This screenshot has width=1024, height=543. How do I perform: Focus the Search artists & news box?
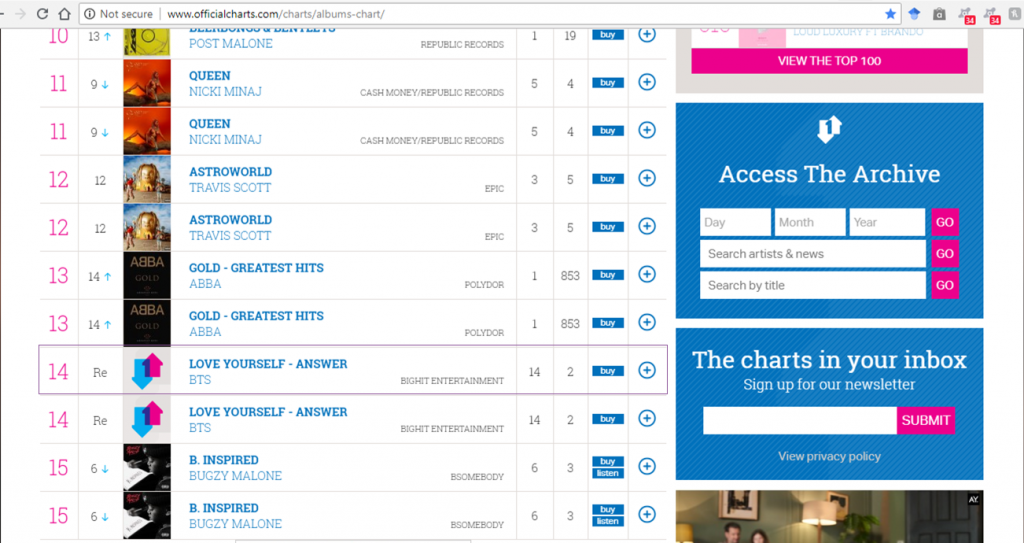click(x=812, y=254)
